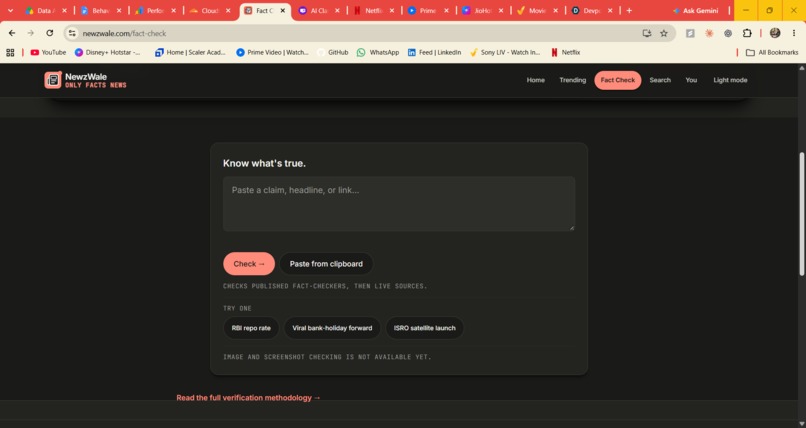Go to Home in site navigation
The width and height of the screenshot is (806, 428).
coord(536,80)
